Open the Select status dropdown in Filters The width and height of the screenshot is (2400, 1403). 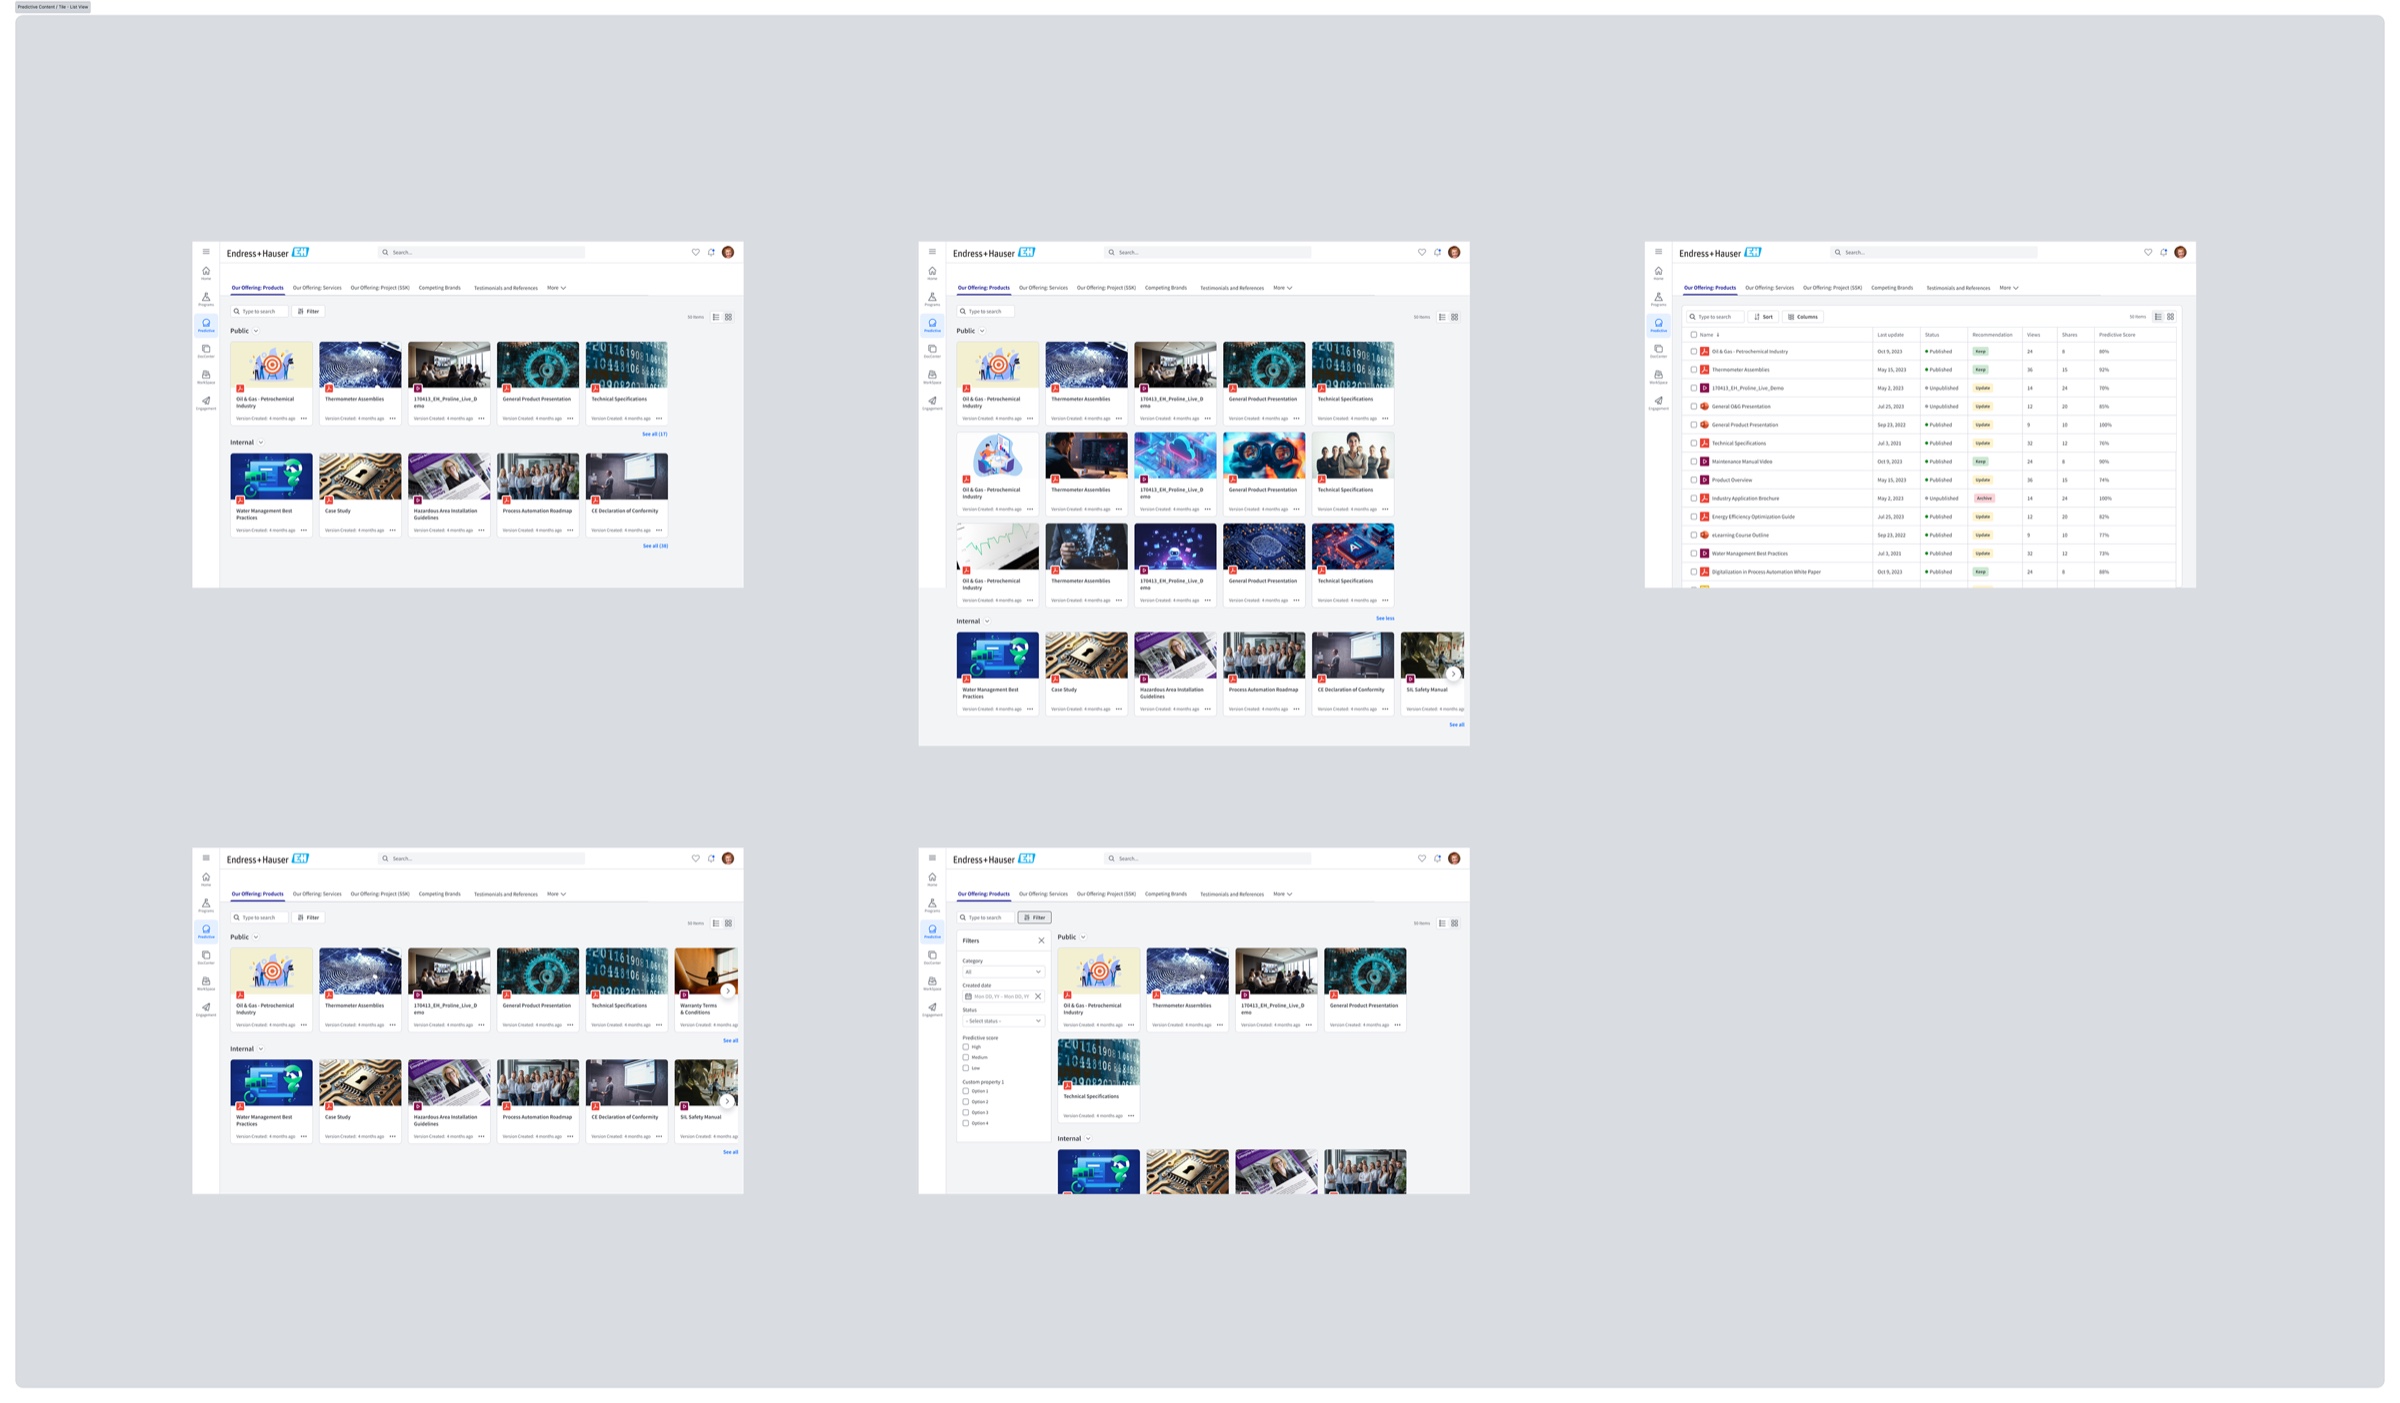coord(1003,1021)
